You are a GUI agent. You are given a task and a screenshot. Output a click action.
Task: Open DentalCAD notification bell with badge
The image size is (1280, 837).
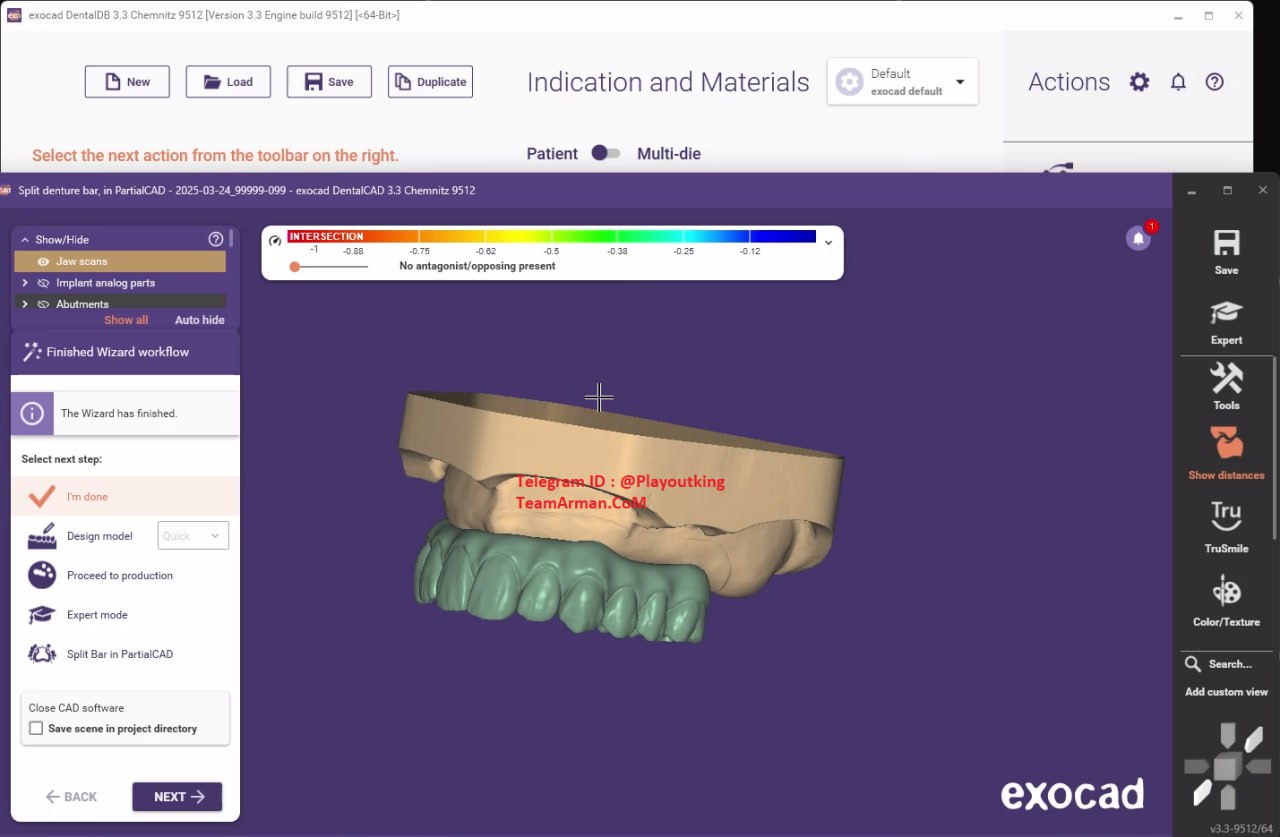tap(1138, 238)
